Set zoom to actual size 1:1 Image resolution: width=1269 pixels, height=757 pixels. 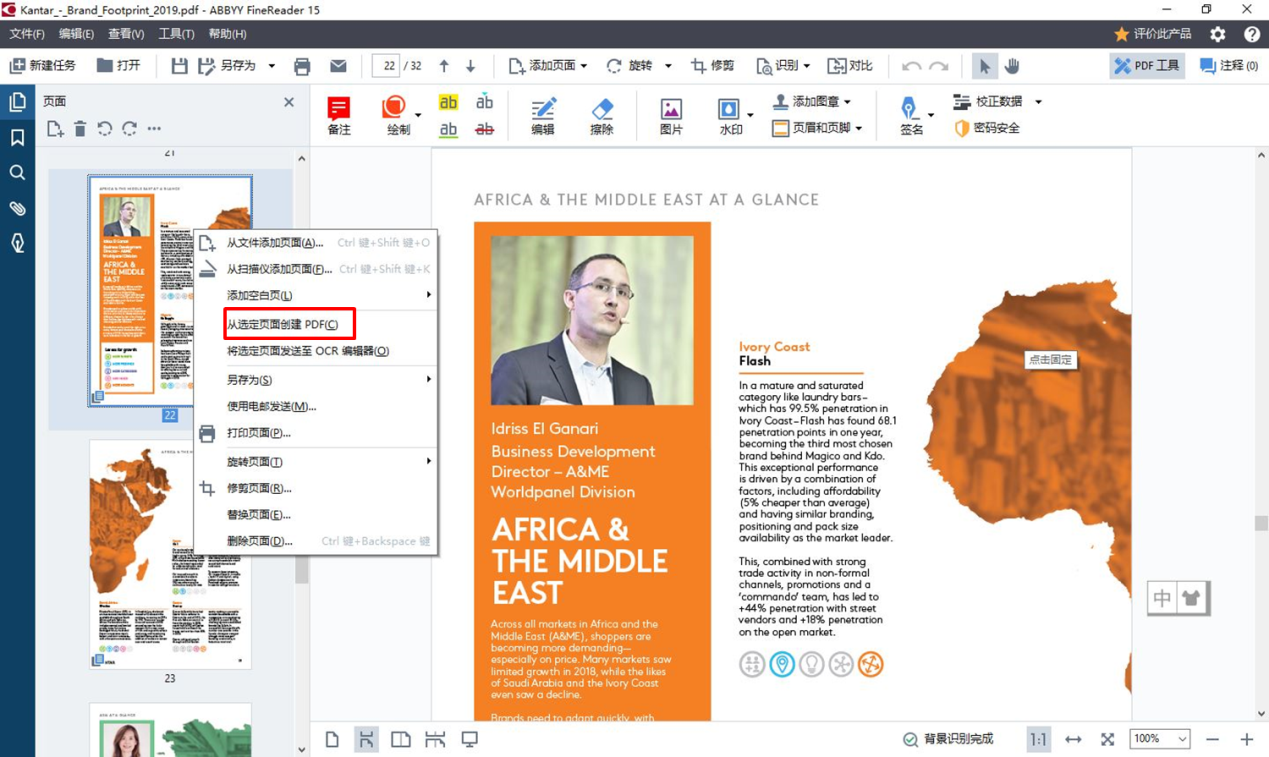tap(1038, 739)
